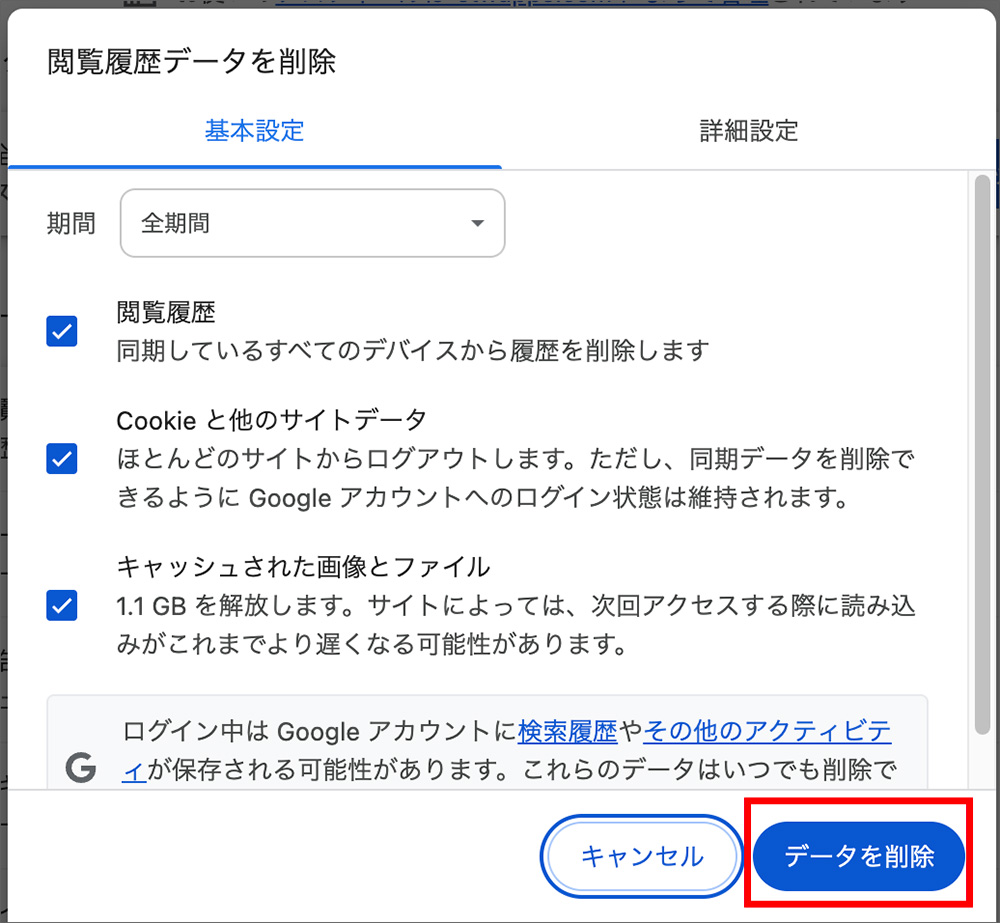Viewport: 1000px width, 923px height.
Task: Uncheck the Cookie と他のサイトデータ checkbox
Action: [x=62, y=459]
